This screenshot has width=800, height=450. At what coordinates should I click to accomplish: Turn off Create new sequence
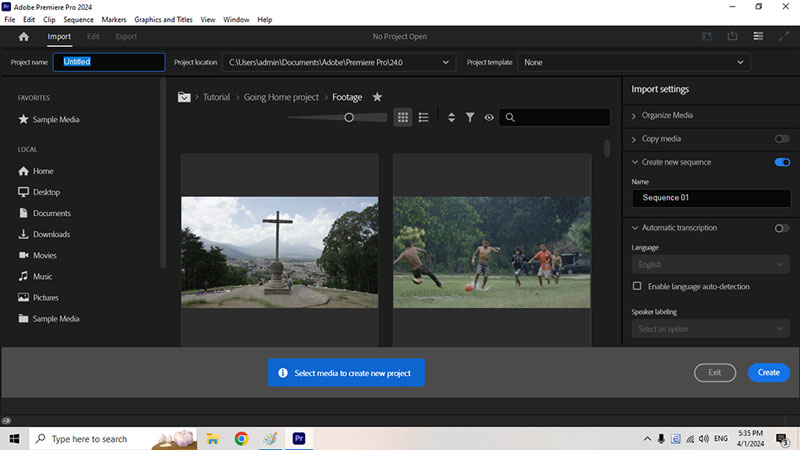(x=782, y=162)
